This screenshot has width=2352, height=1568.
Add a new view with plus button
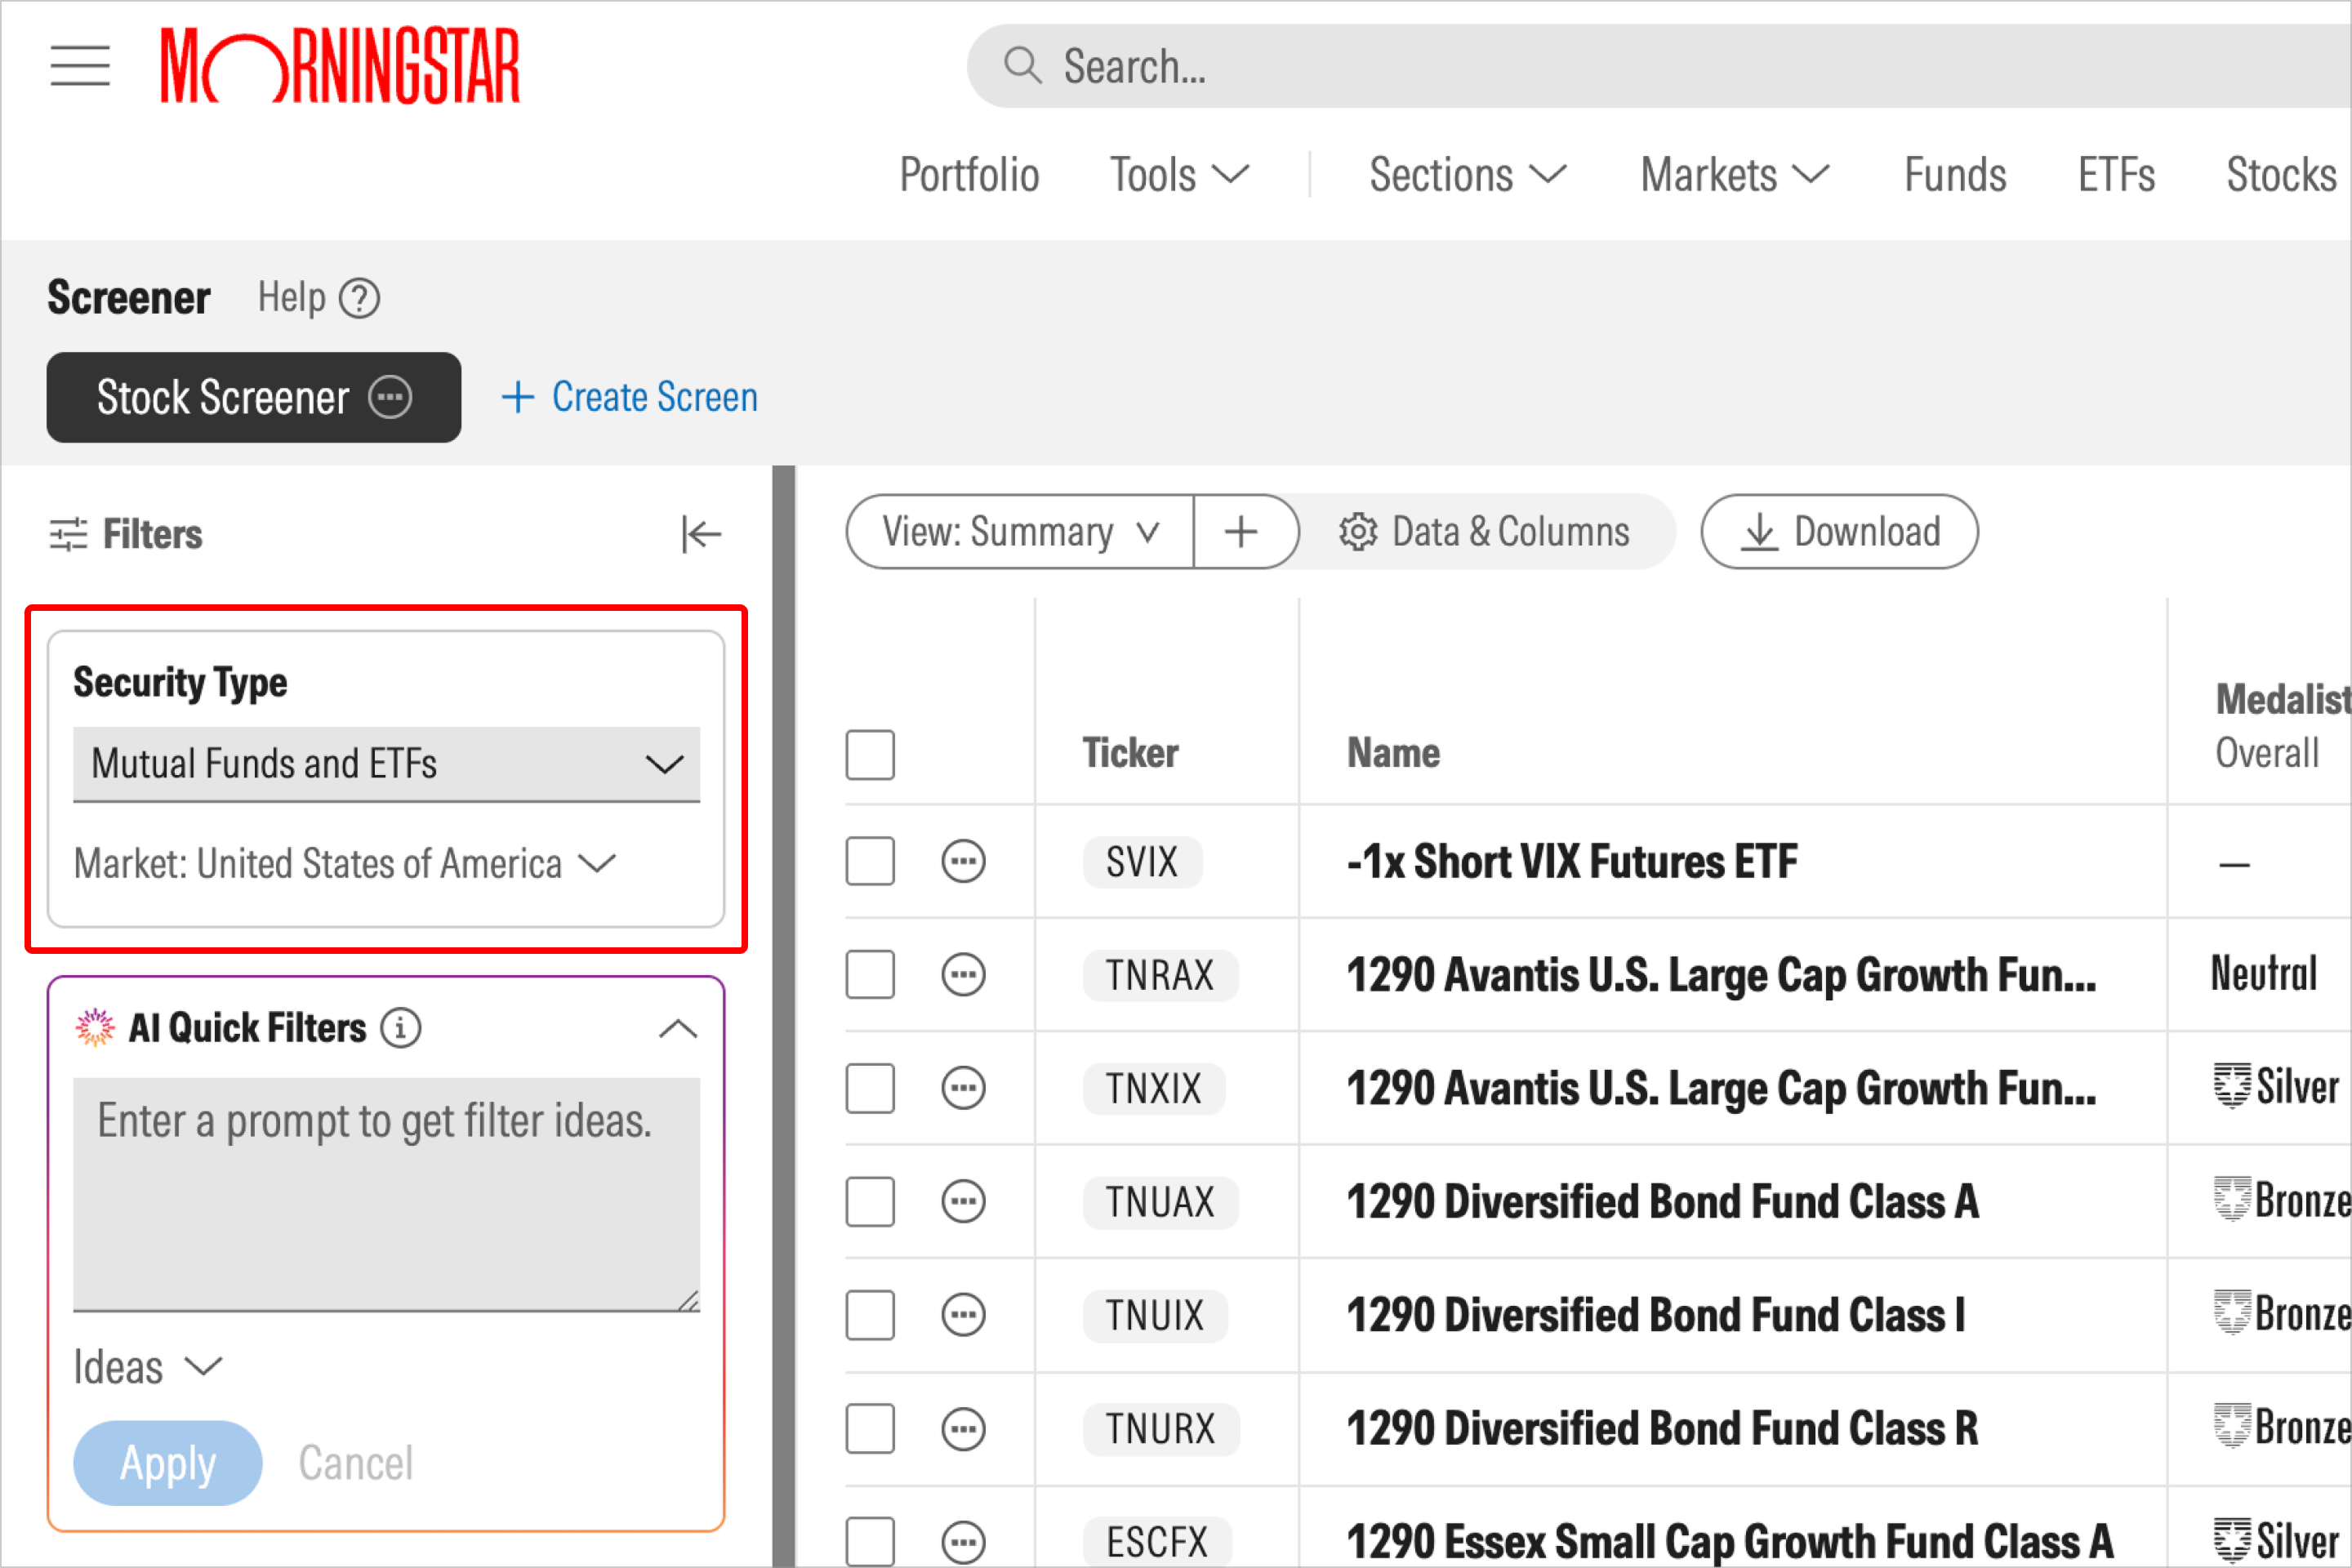(x=1241, y=532)
